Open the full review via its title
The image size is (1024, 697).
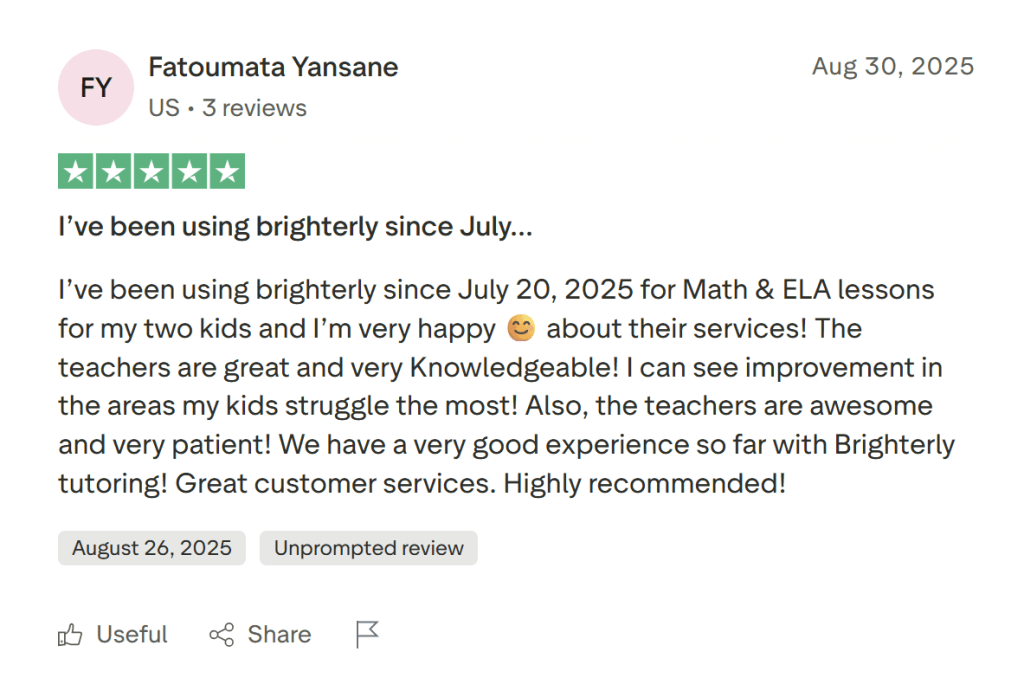294,226
